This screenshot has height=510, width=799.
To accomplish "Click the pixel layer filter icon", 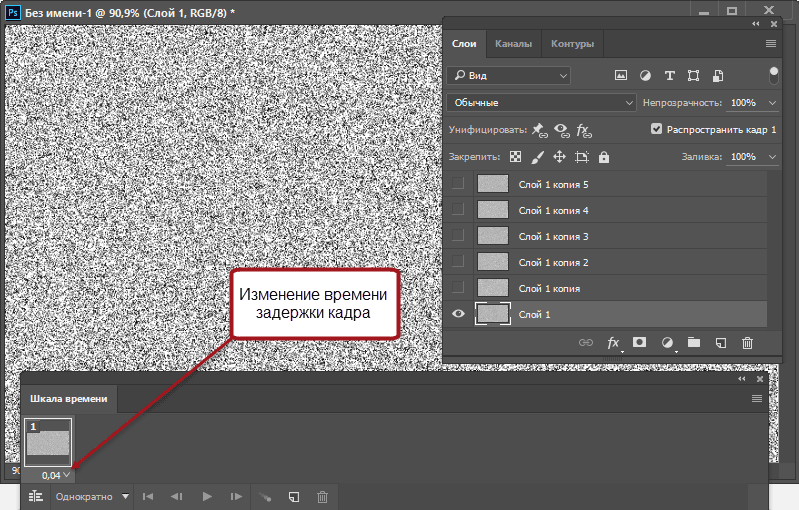I will tap(620, 75).
